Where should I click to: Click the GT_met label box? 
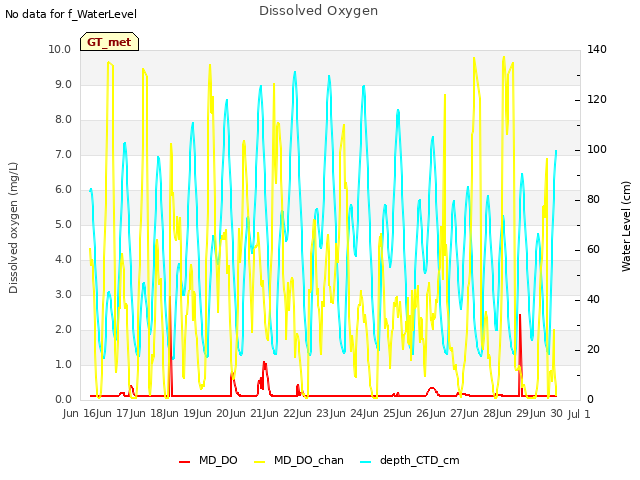(x=109, y=42)
